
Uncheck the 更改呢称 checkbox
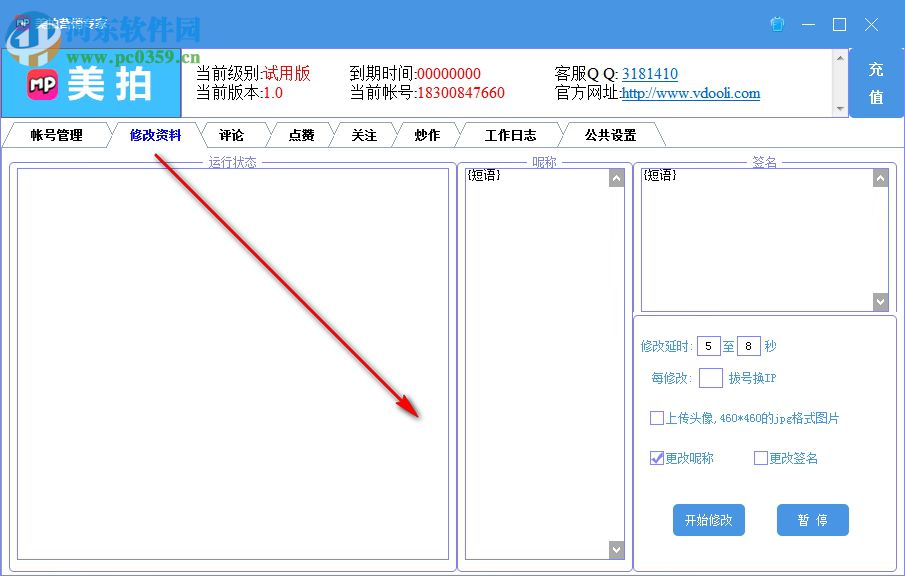click(x=657, y=458)
